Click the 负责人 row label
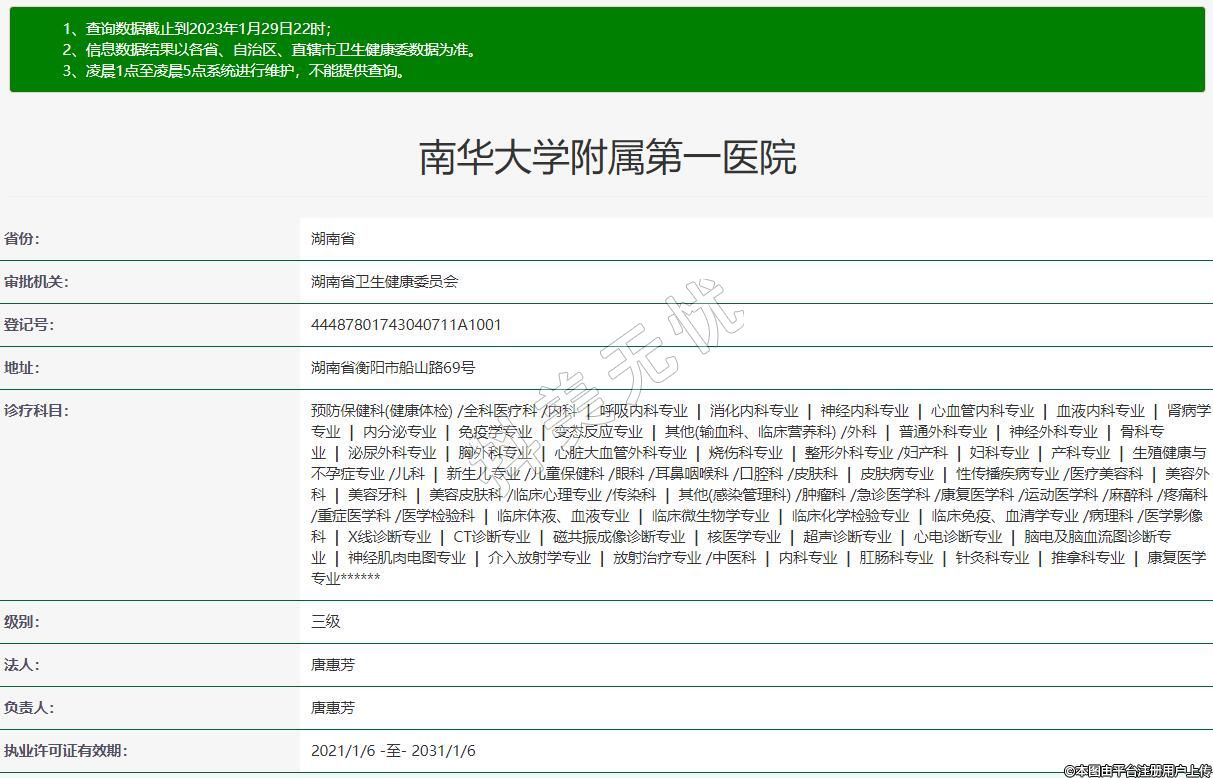 click(x=29, y=708)
